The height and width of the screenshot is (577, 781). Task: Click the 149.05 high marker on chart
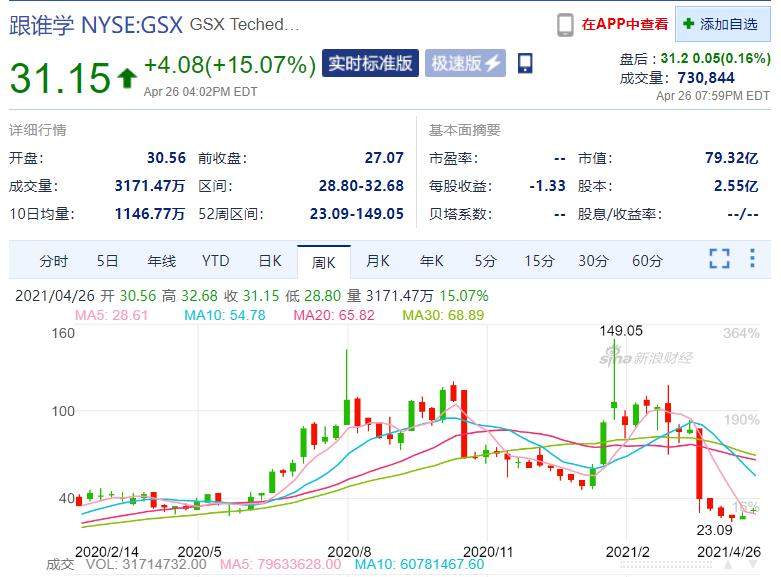[x=621, y=331]
